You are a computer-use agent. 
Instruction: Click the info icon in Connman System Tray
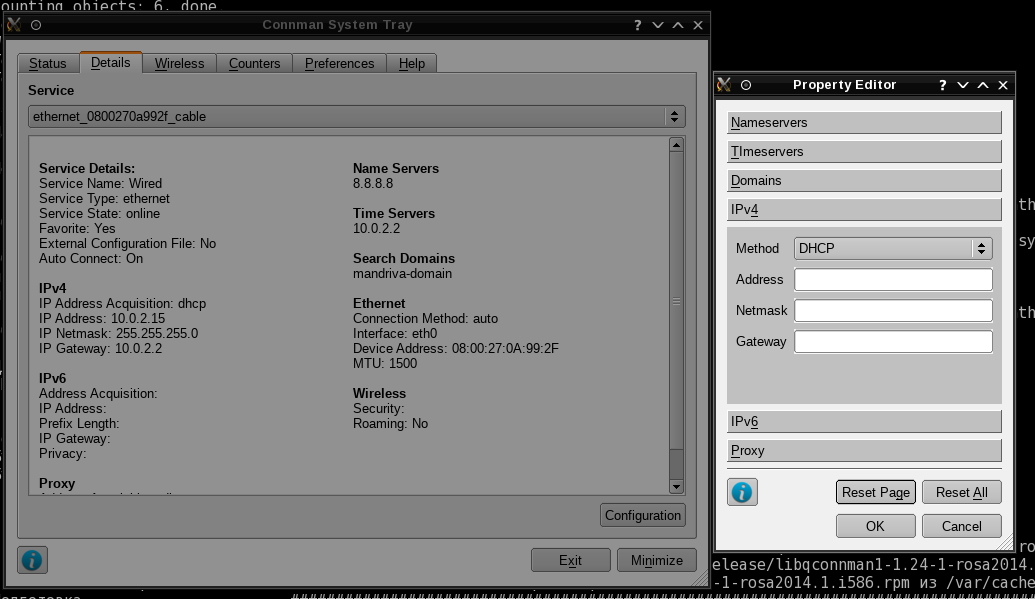tap(32, 560)
